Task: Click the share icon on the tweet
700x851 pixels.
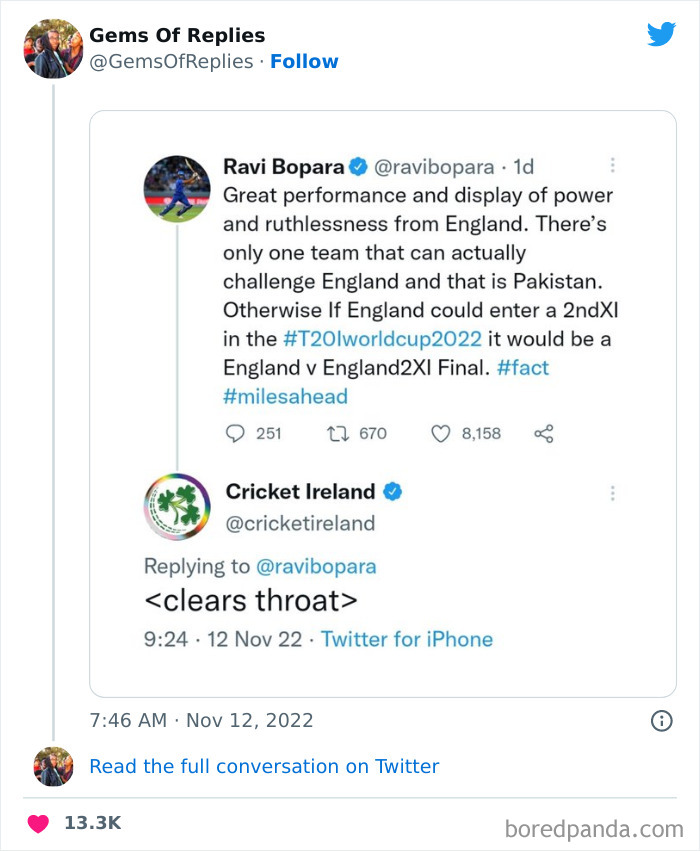Action: [541, 433]
